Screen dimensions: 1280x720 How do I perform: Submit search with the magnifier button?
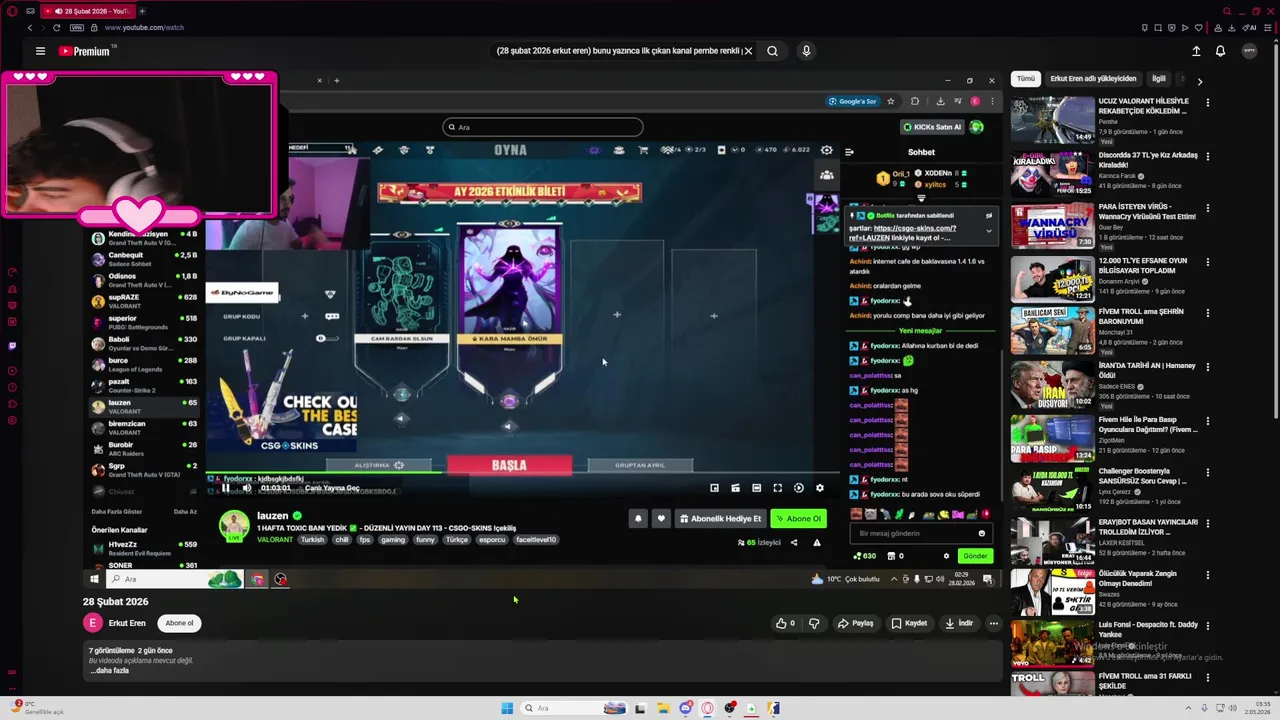point(772,51)
